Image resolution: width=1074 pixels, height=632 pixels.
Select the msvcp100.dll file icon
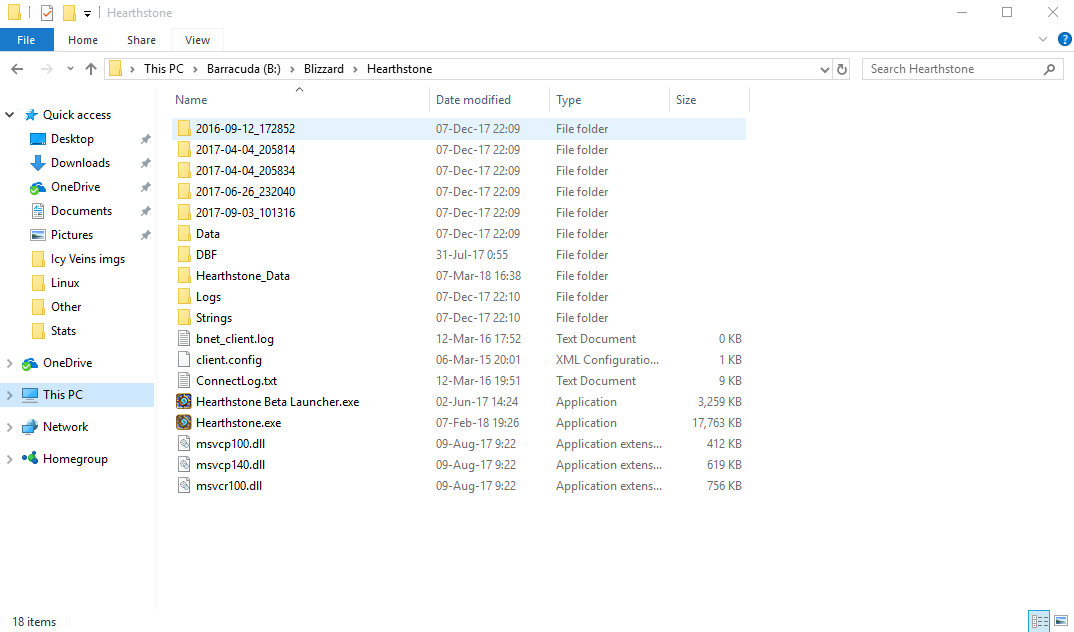(x=184, y=444)
